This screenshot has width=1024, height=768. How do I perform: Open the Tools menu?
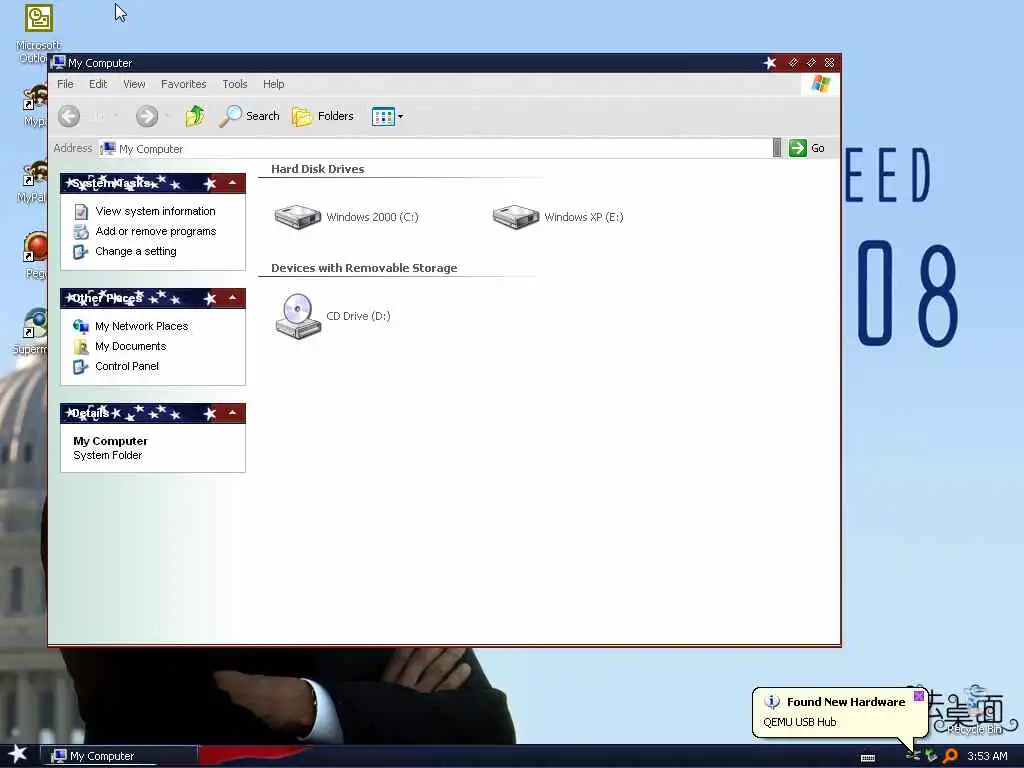234,84
